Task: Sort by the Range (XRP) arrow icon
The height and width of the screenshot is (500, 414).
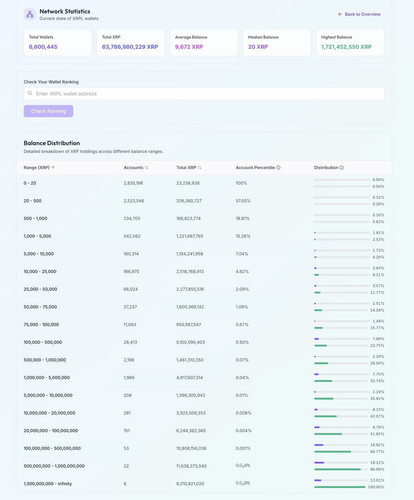Action: tap(53, 167)
